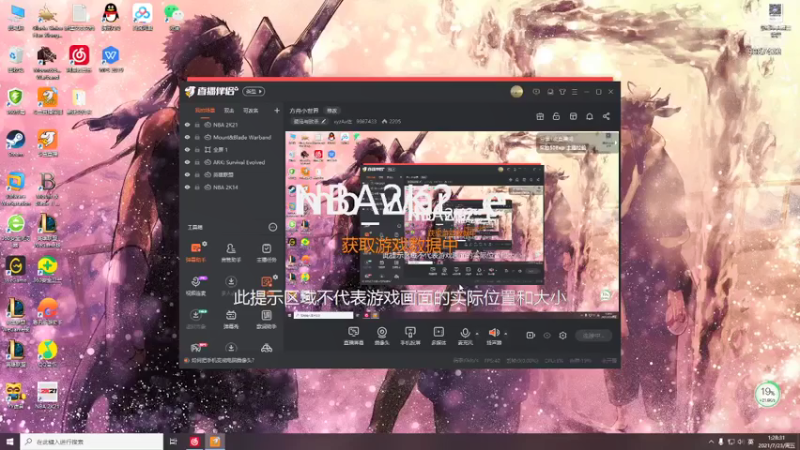The image size is (800, 450).
Task: Add a 多媒体 media source
Action: [438, 336]
